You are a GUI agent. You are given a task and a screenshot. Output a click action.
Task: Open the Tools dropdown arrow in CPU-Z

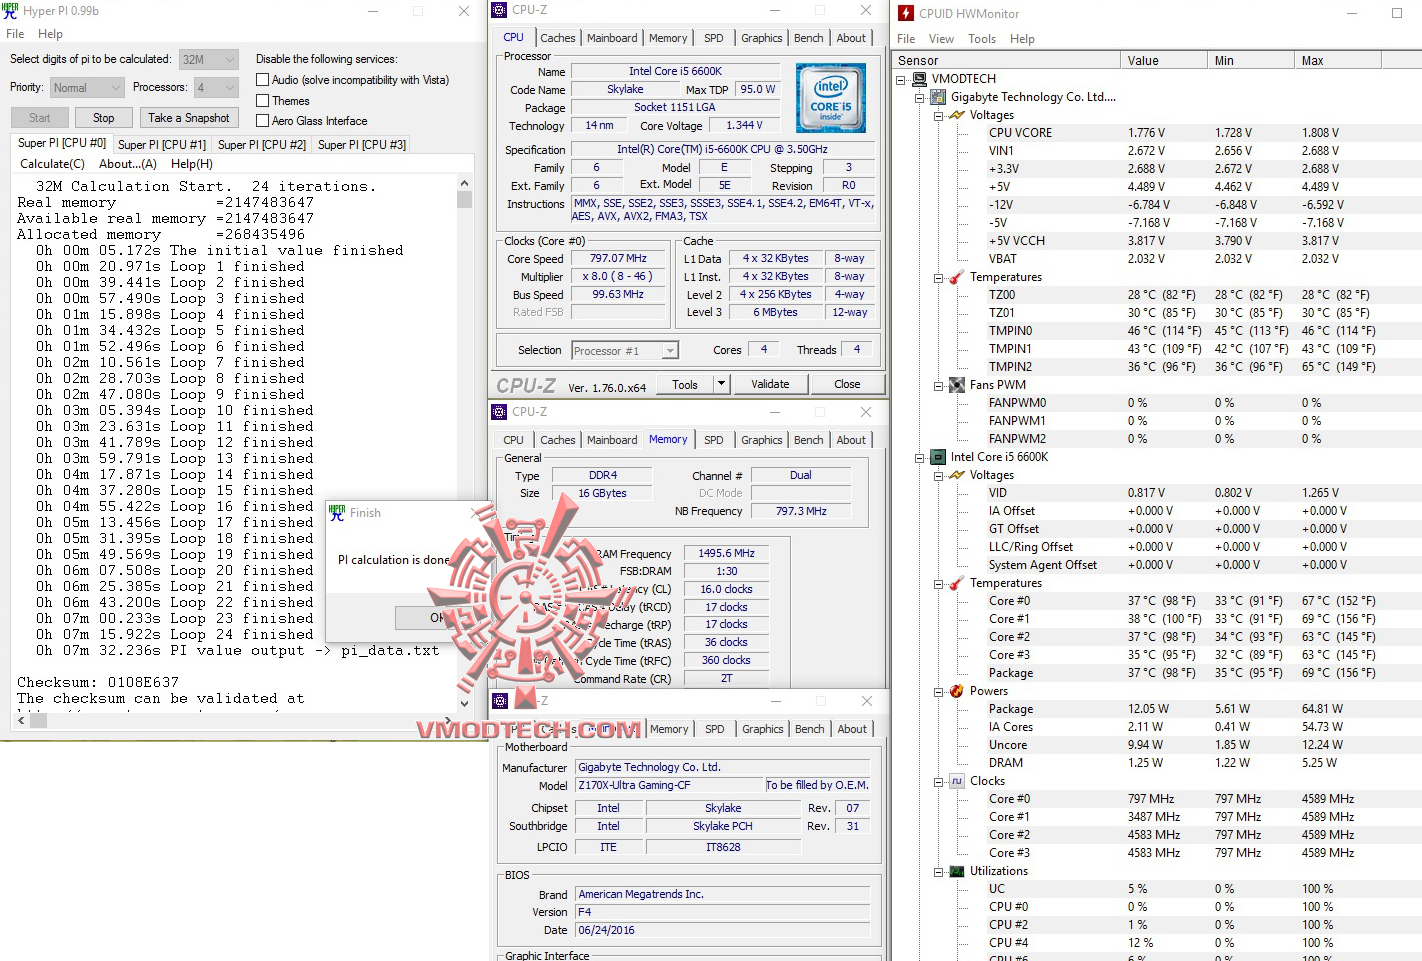[722, 384]
